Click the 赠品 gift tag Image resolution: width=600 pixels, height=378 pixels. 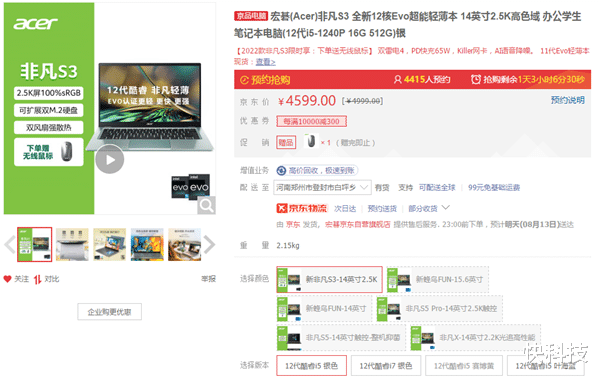pos(286,143)
